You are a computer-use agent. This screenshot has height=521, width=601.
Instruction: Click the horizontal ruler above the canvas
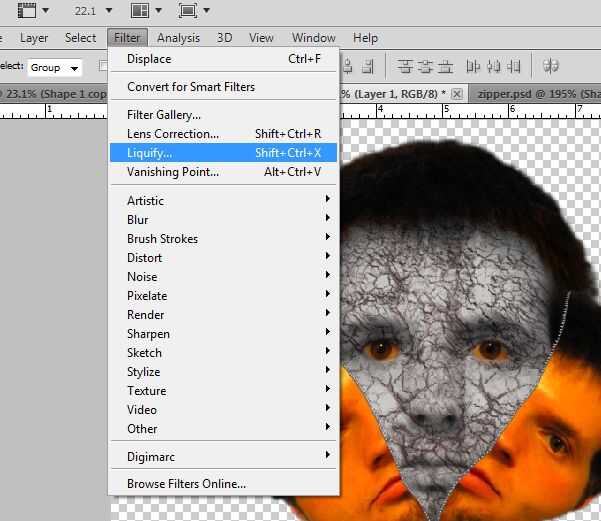point(470,111)
